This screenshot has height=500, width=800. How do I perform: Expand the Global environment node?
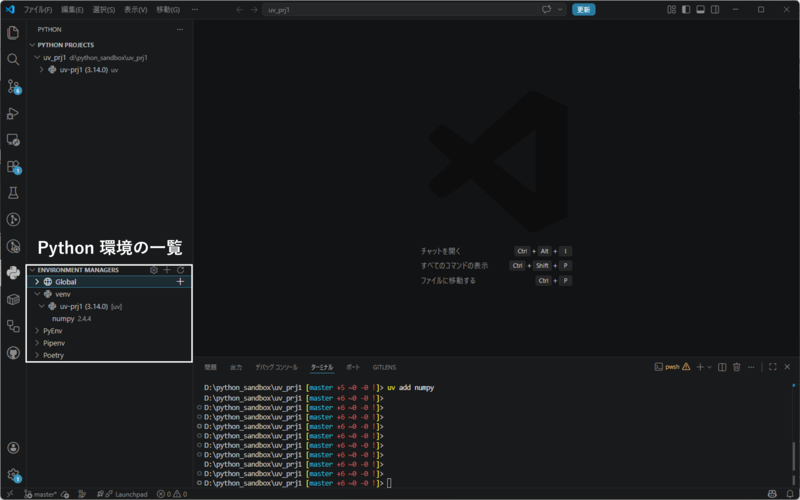tap(37, 282)
